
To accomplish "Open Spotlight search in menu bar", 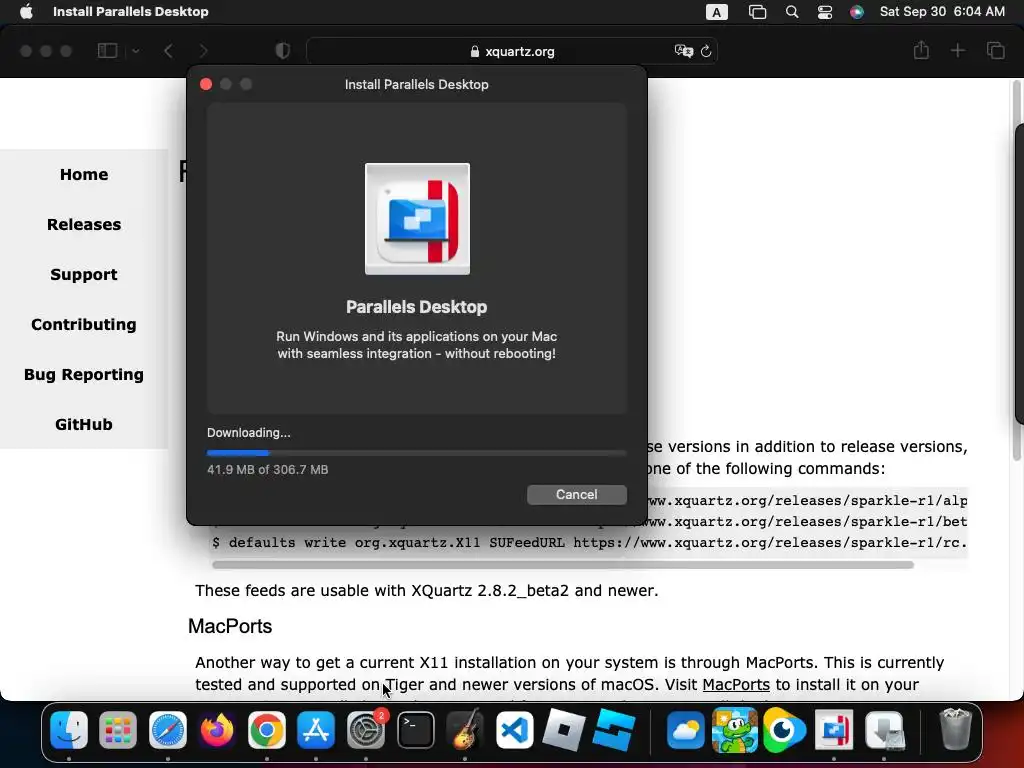I will (792, 12).
